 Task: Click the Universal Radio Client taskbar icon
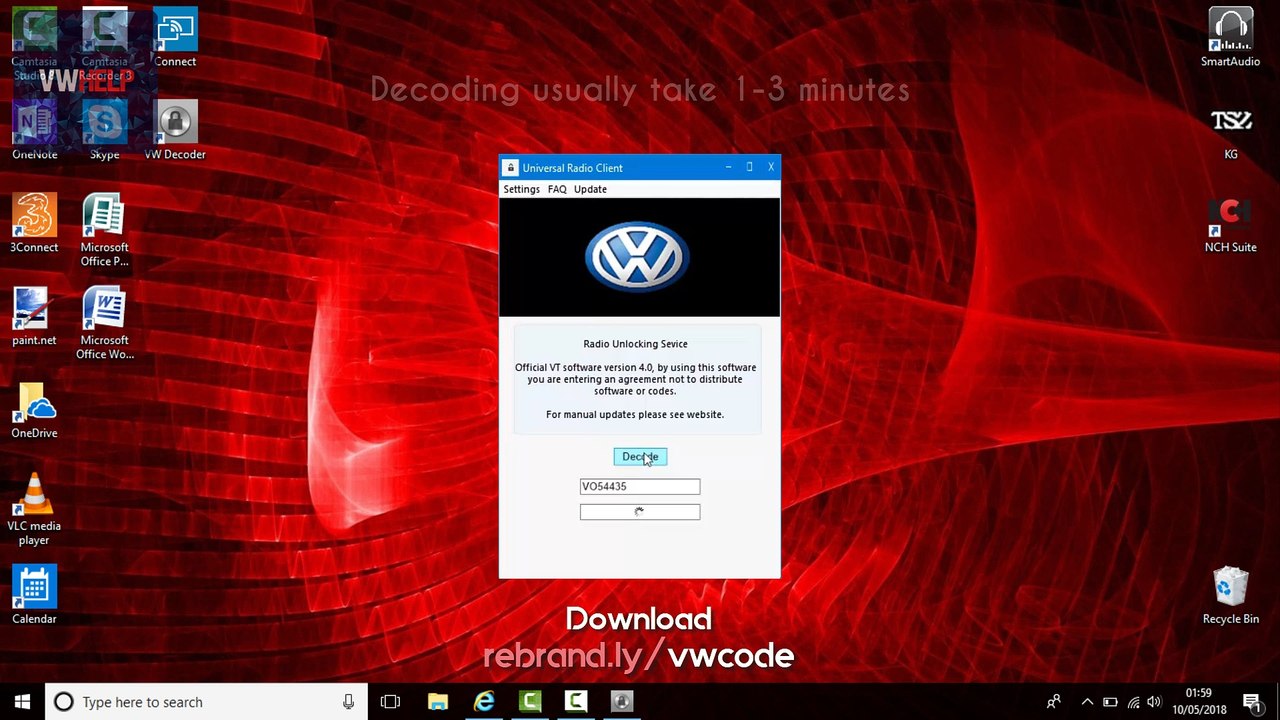pyautogui.click(x=622, y=702)
